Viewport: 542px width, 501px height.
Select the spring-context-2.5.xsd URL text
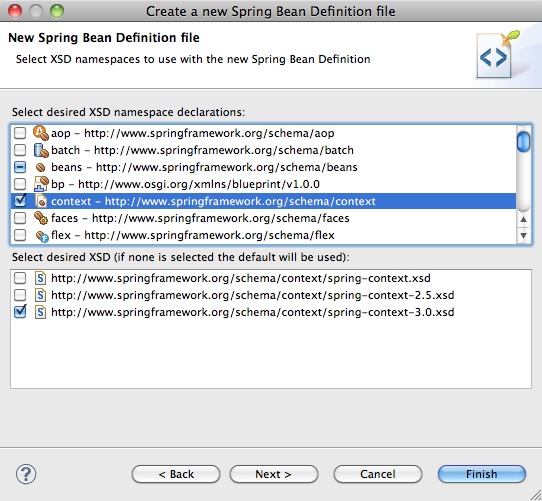tap(252, 295)
